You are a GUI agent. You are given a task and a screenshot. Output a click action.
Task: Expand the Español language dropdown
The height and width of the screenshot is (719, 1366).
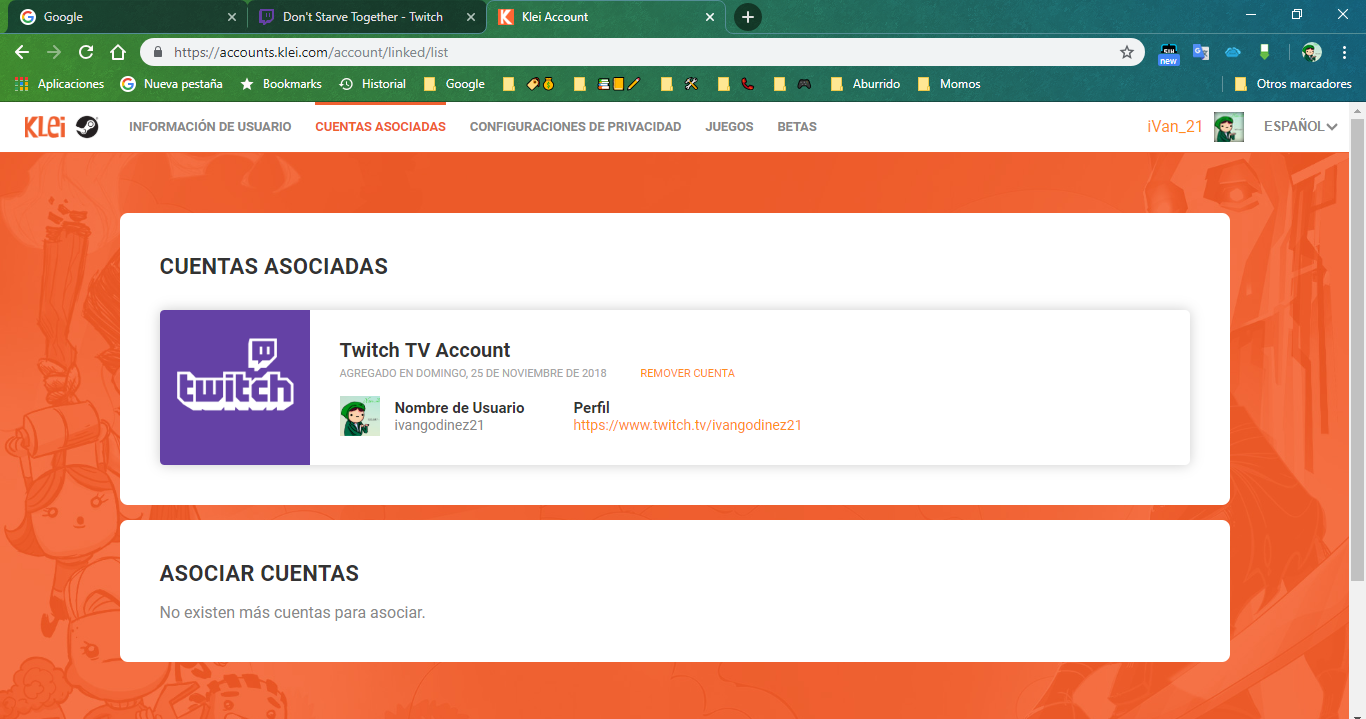(x=1301, y=127)
